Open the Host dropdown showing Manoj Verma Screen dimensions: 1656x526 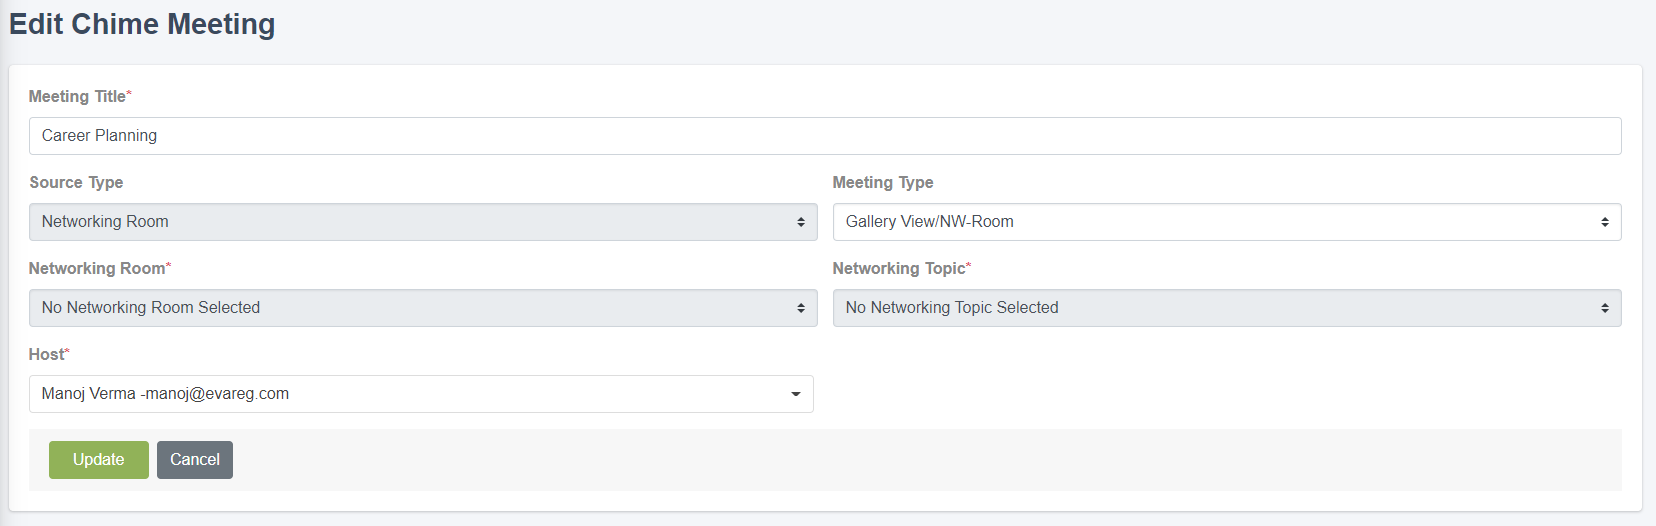click(x=421, y=394)
